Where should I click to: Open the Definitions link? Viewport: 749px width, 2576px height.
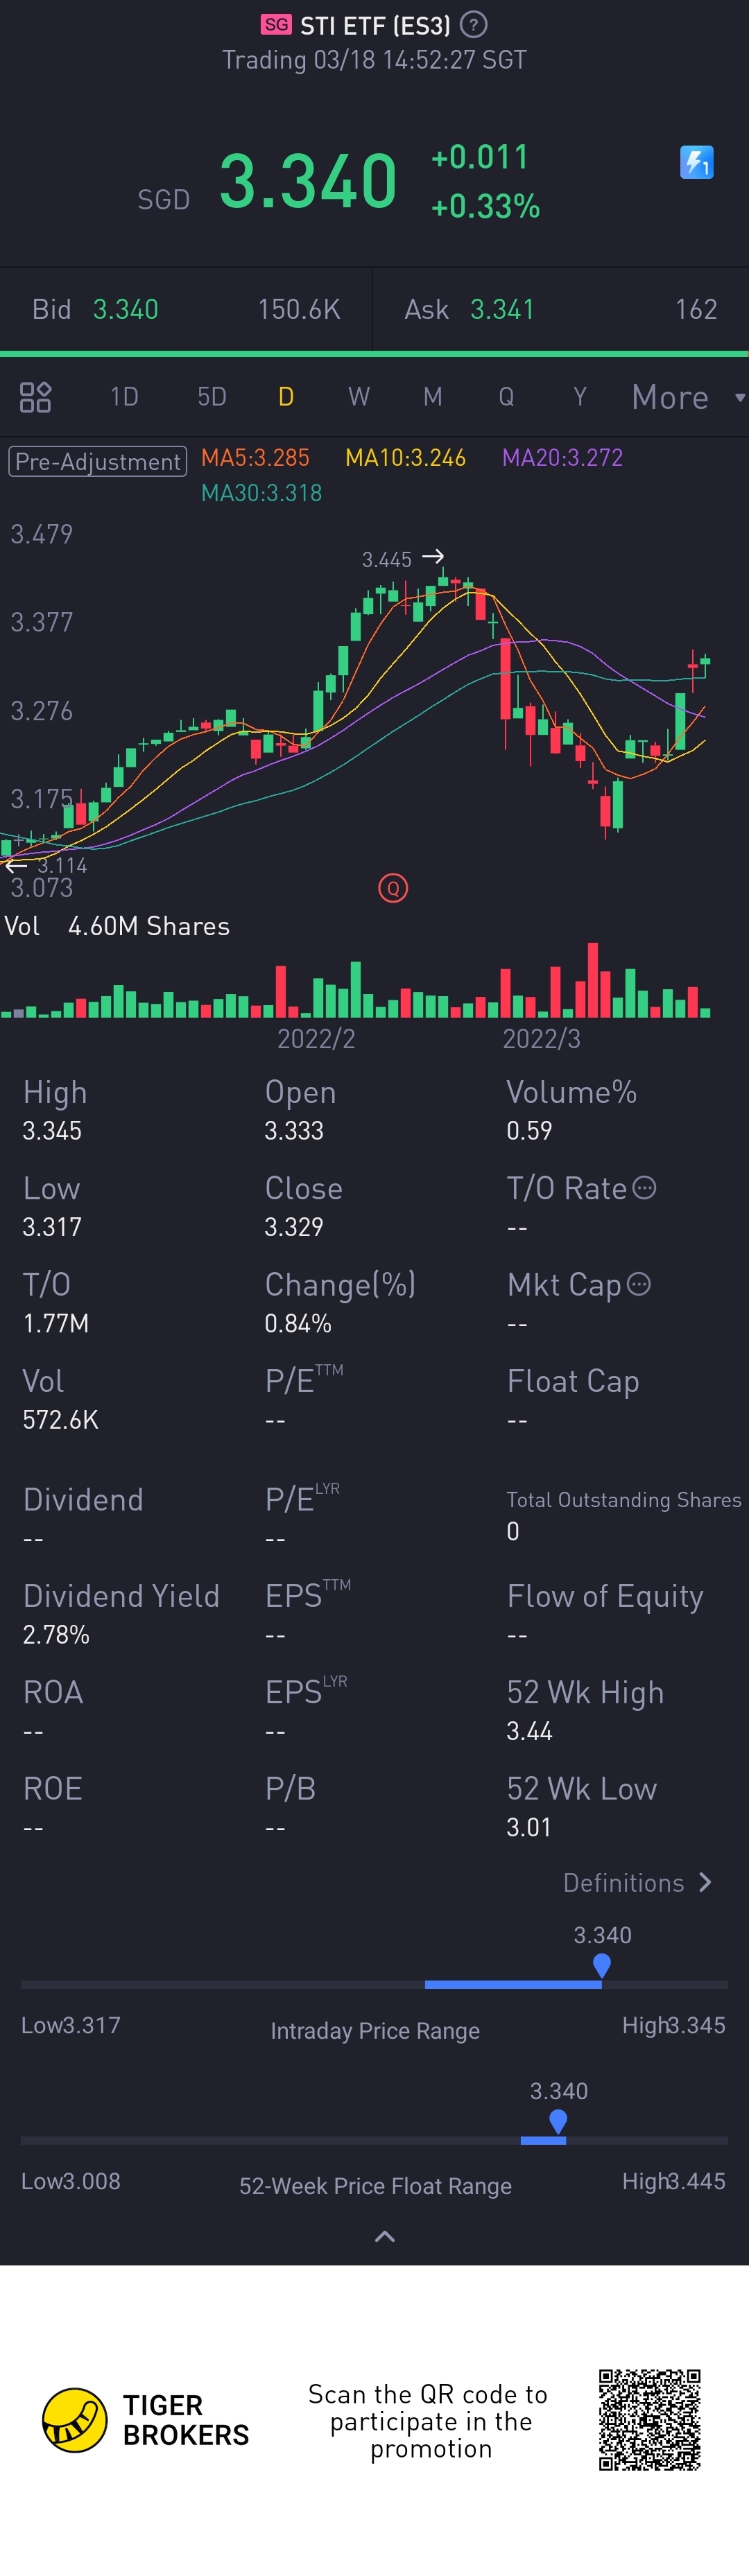point(623,1883)
